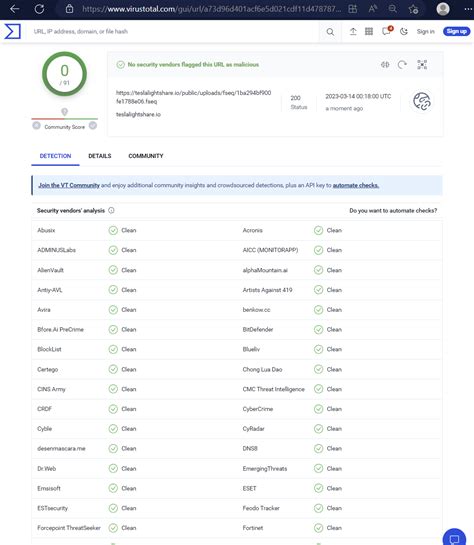Open the chat bubble button

pyautogui.click(x=454, y=538)
